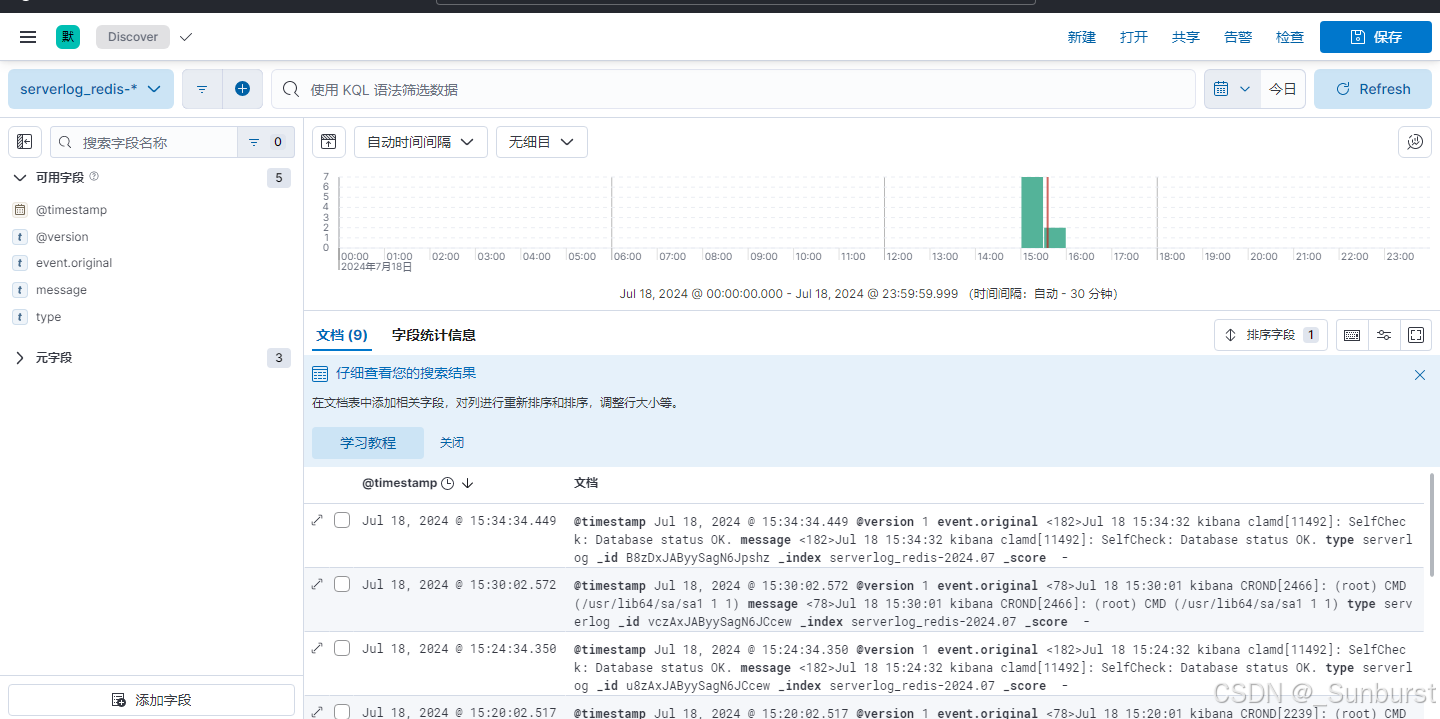1440x719 pixels.
Task: Click the clock icon in @timestamp header
Action: 448,483
